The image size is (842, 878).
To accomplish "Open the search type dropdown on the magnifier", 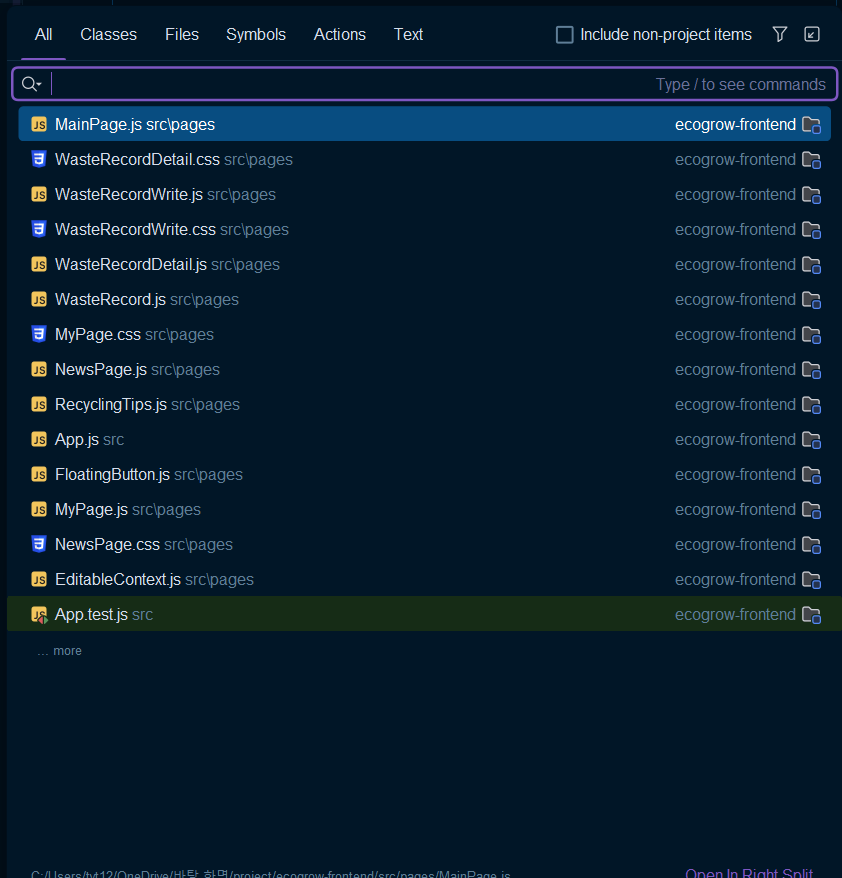I will point(31,84).
